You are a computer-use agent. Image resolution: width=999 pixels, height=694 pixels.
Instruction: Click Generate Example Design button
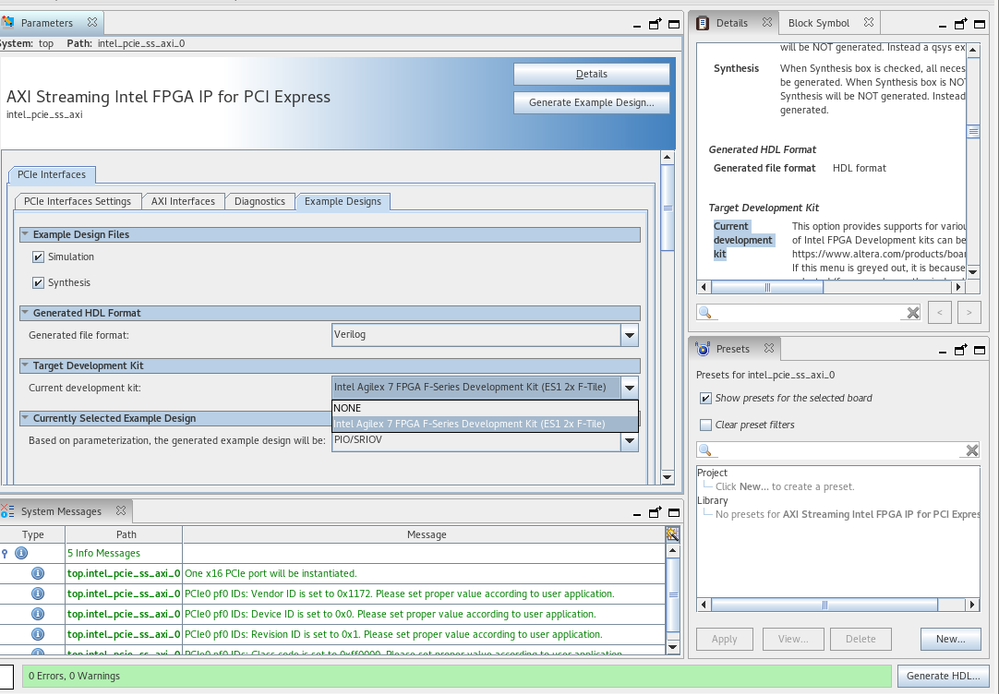pos(591,103)
